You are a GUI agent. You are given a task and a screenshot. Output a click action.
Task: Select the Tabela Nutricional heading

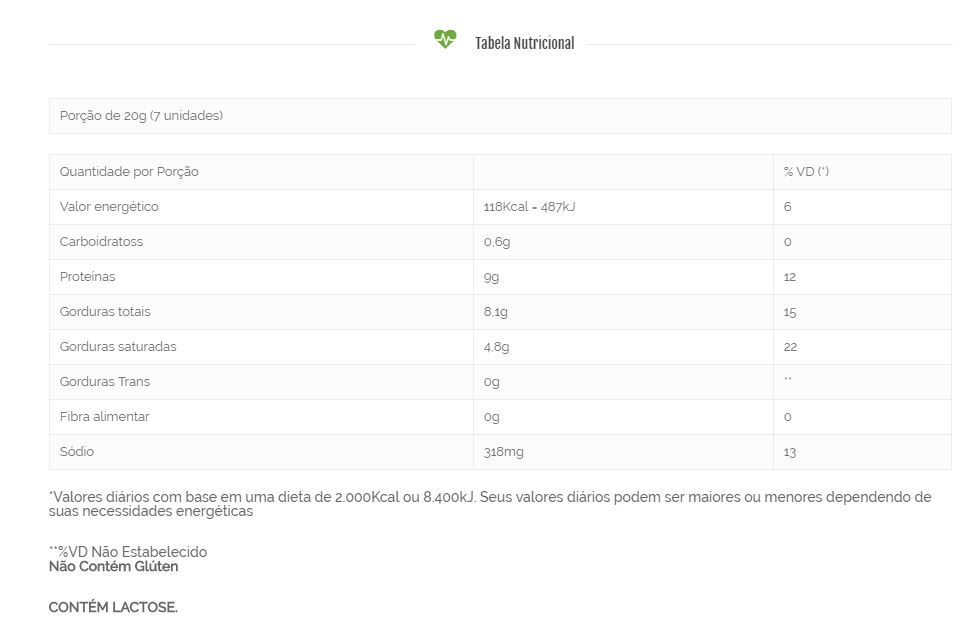524,43
